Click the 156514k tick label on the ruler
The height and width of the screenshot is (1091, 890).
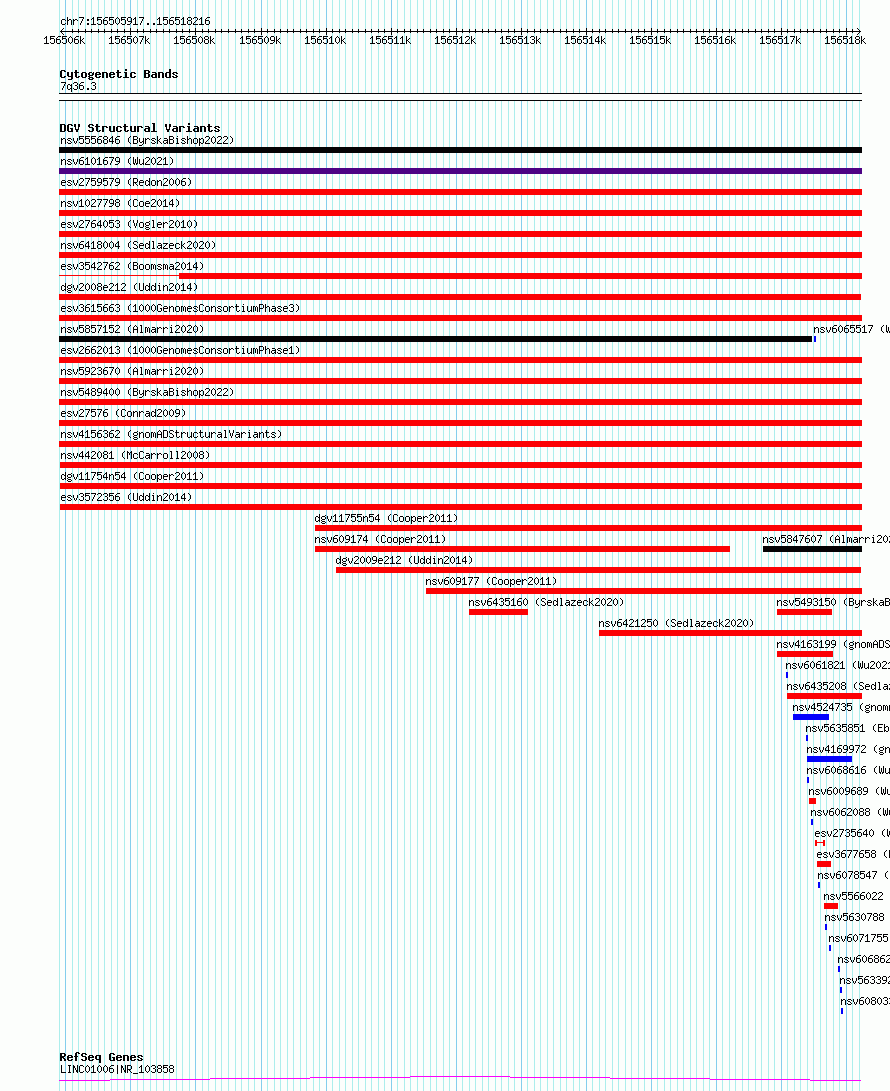point(585,40)
